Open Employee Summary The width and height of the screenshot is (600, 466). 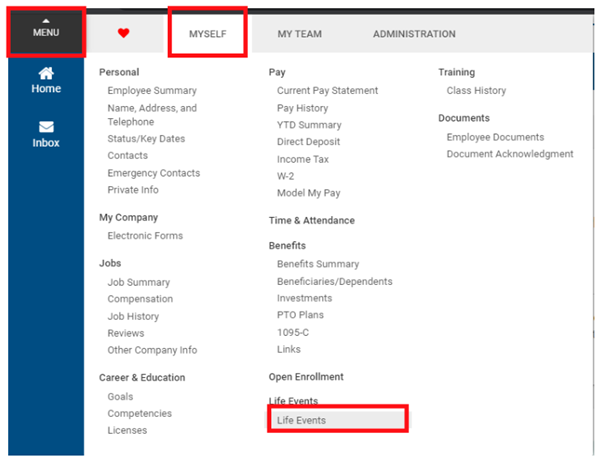point(152,91)
